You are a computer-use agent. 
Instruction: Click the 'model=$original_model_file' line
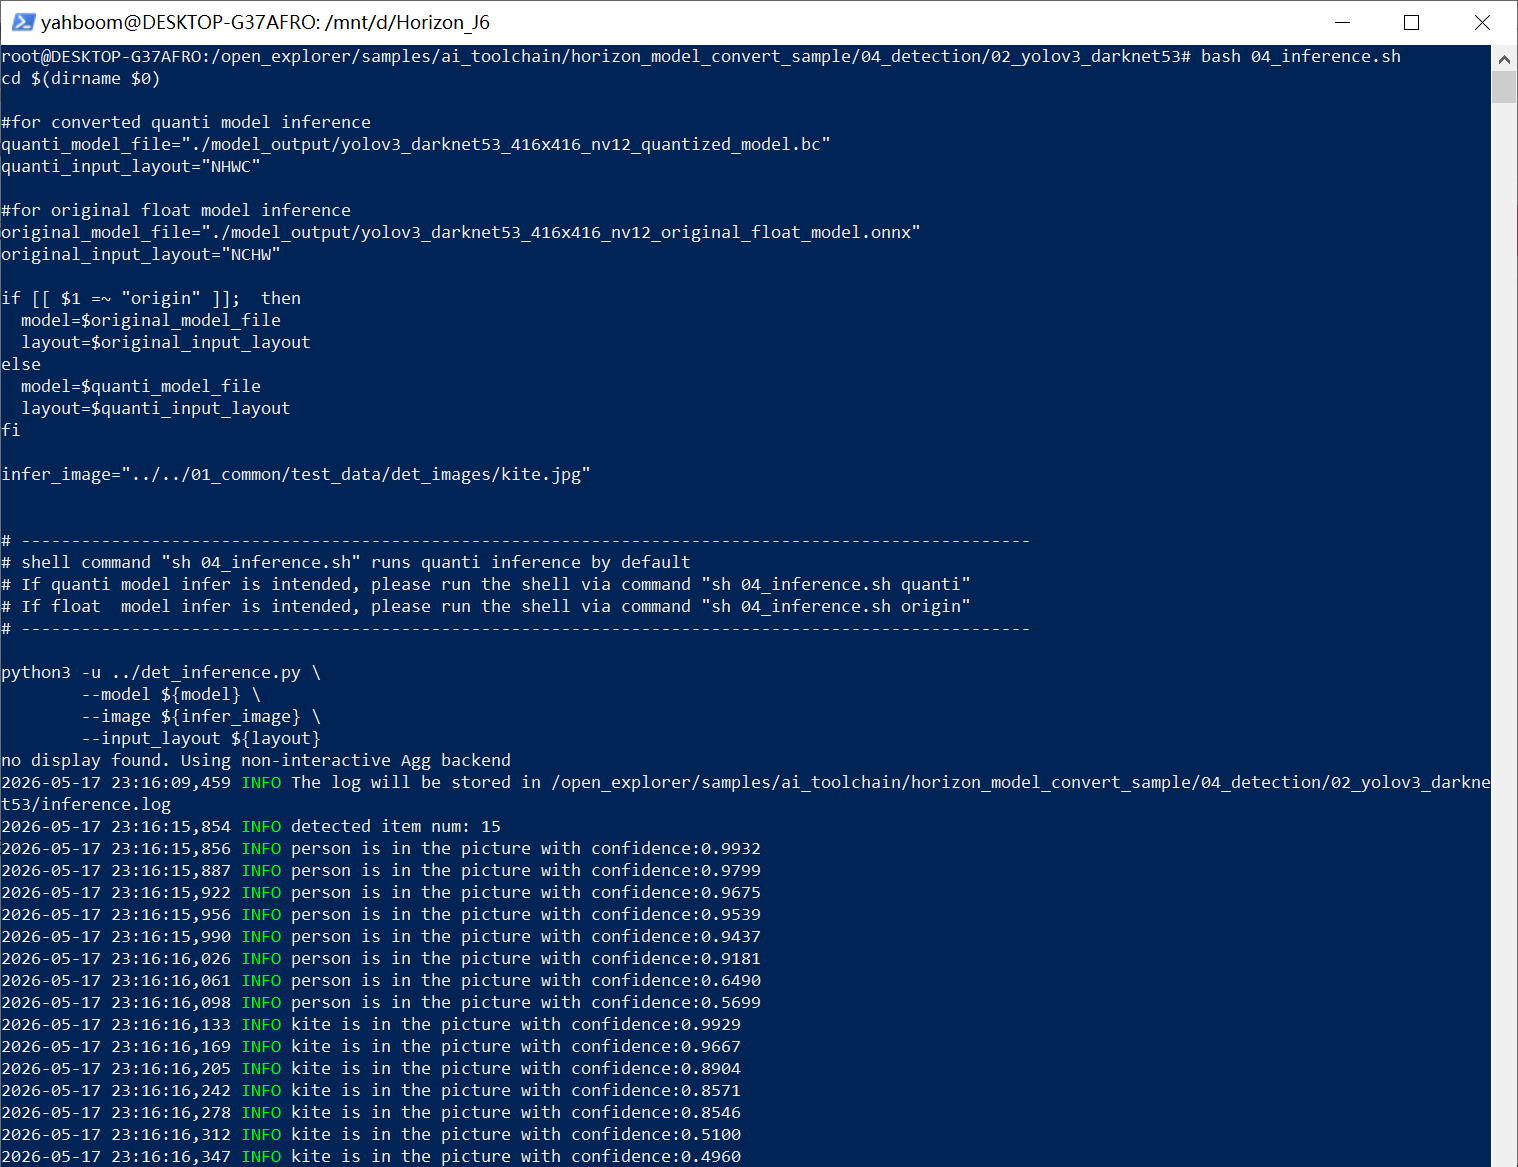coord(151,320)
